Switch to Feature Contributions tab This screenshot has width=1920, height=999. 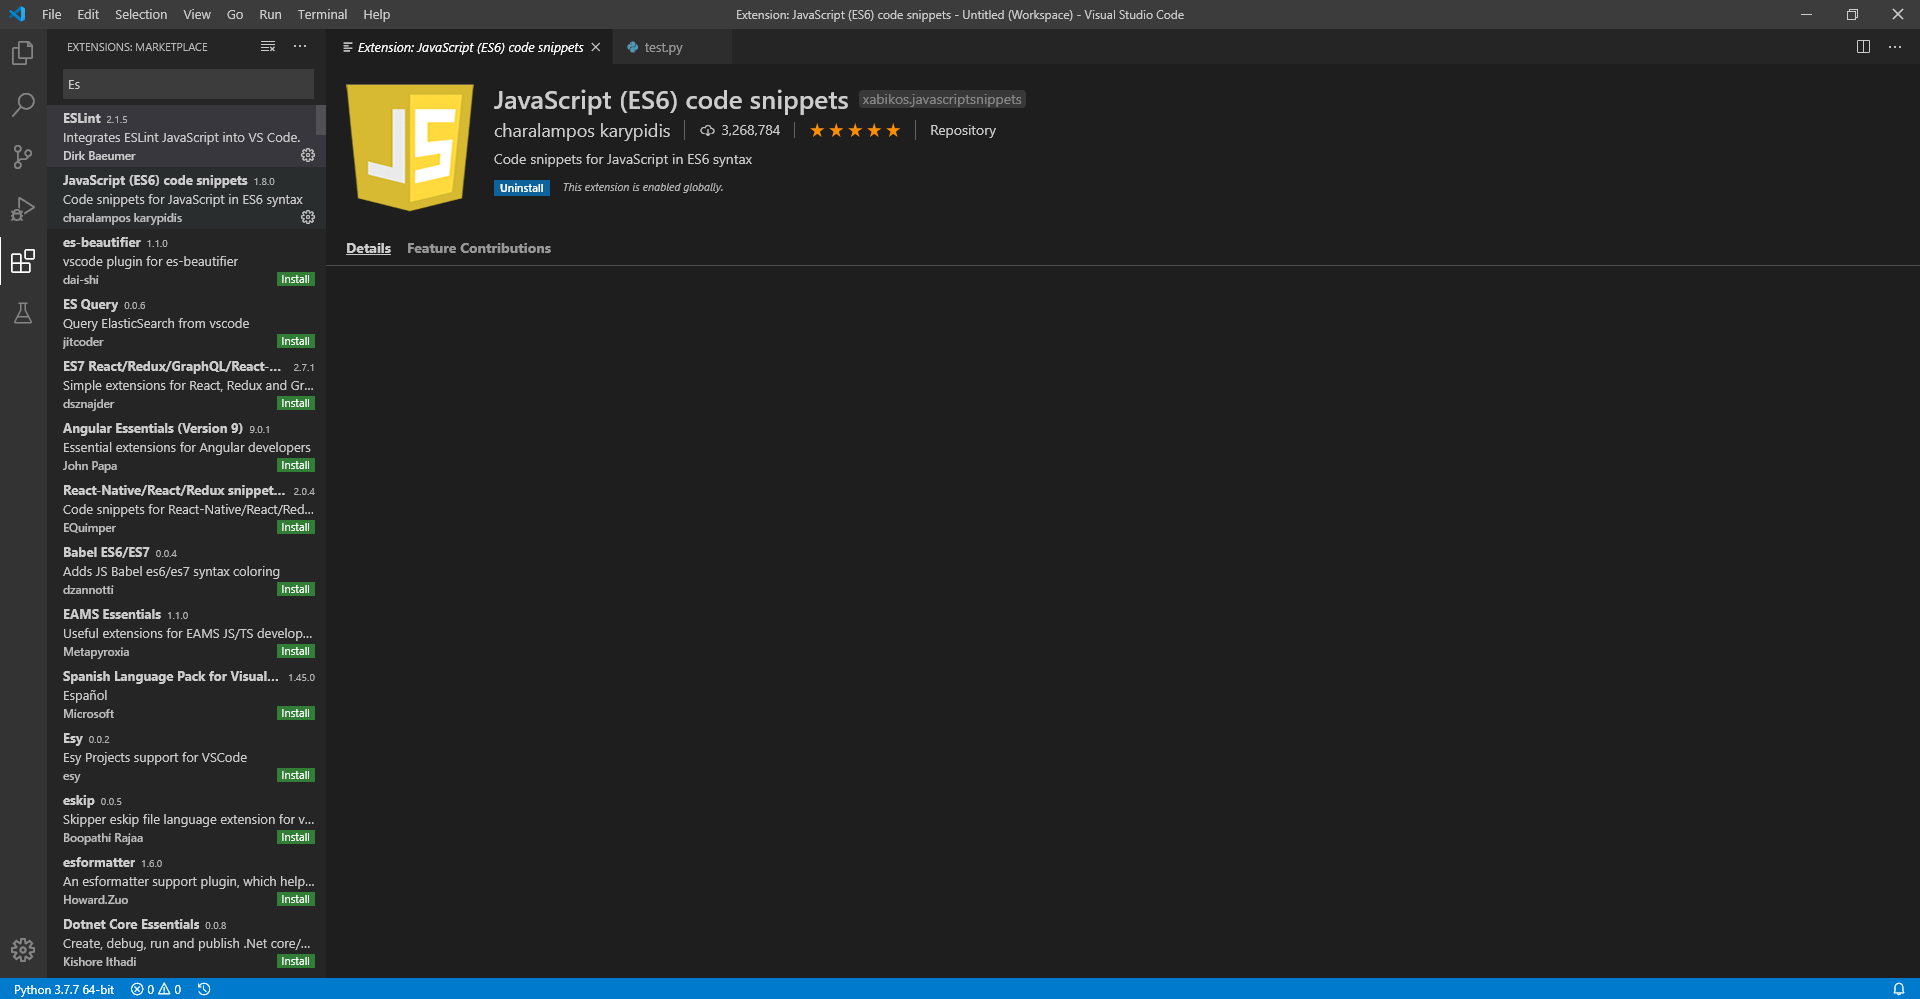pos(478,248)
